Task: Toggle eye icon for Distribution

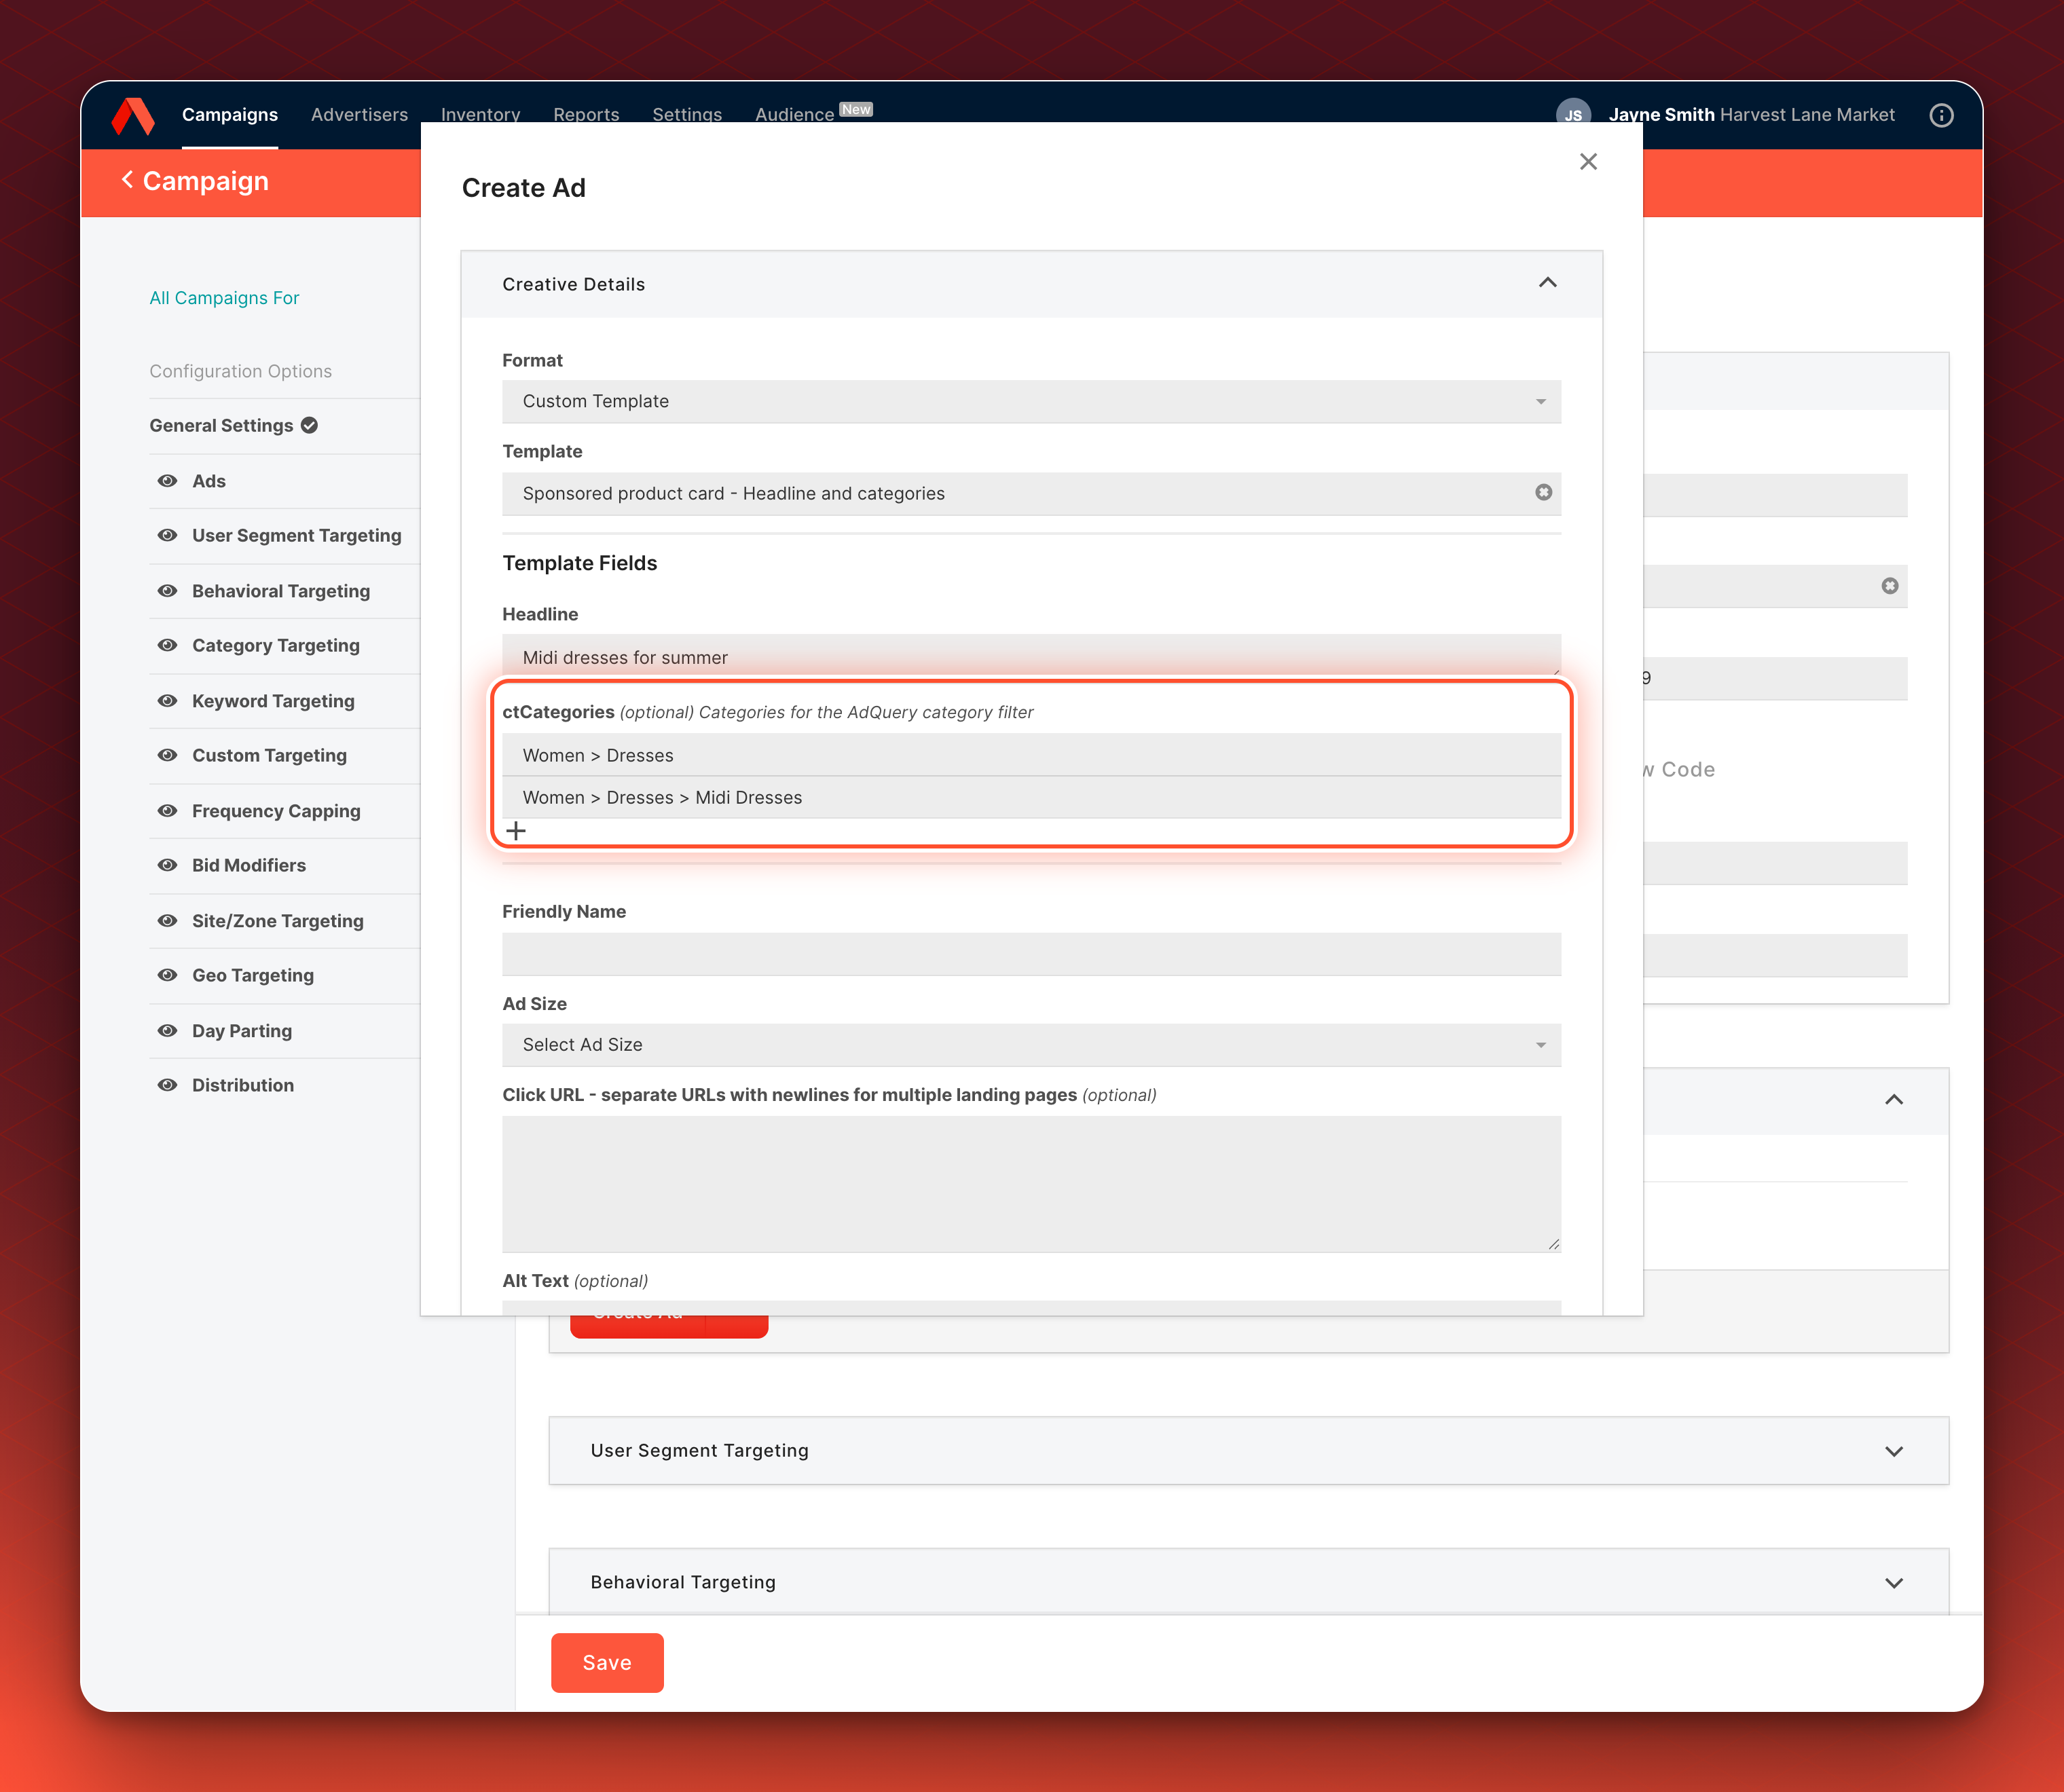Action: pos(168,1085)
